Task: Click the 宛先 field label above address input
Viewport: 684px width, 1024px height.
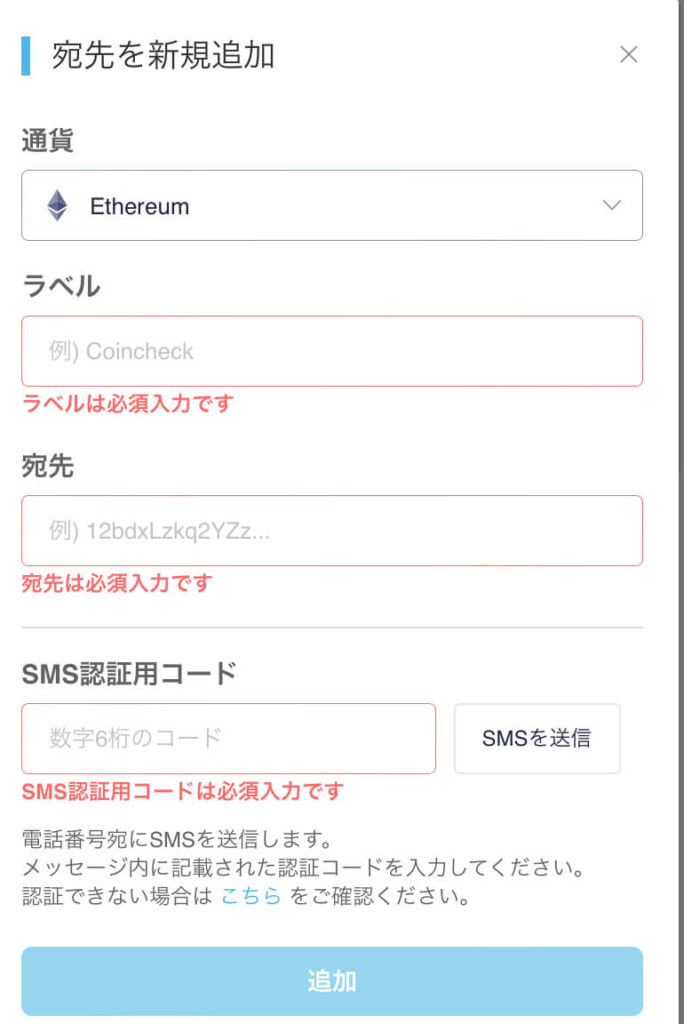Action: point(47,466)
